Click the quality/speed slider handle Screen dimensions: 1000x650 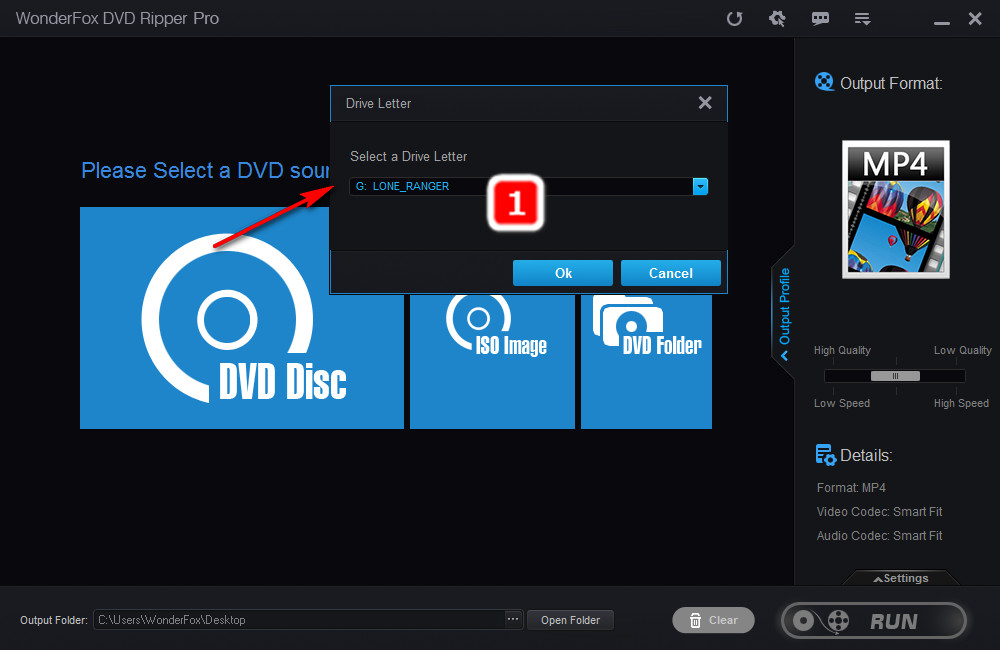pyautogui.click(x=895, y=376)
